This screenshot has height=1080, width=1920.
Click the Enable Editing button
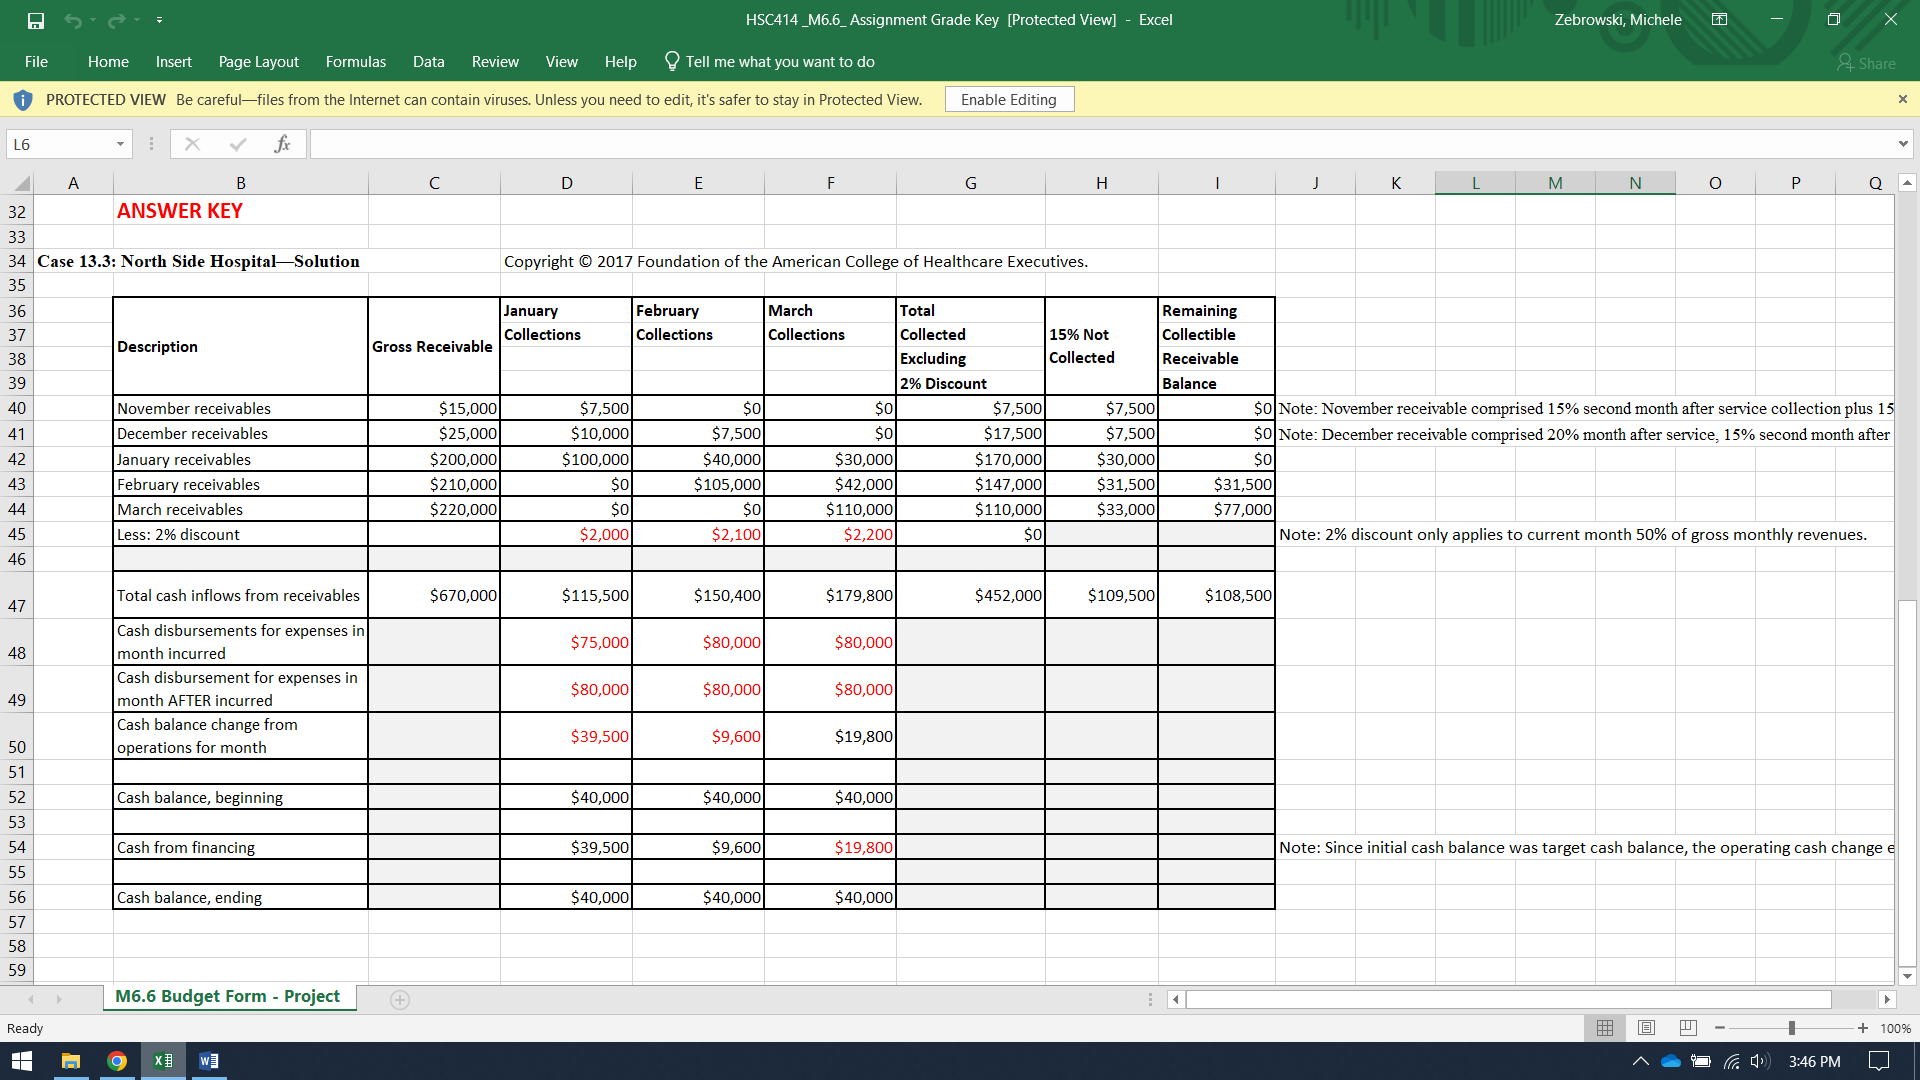click(1009, 99)
